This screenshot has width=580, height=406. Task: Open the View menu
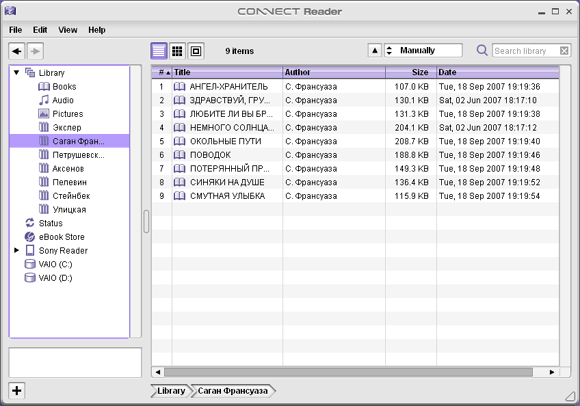[68, 30]
